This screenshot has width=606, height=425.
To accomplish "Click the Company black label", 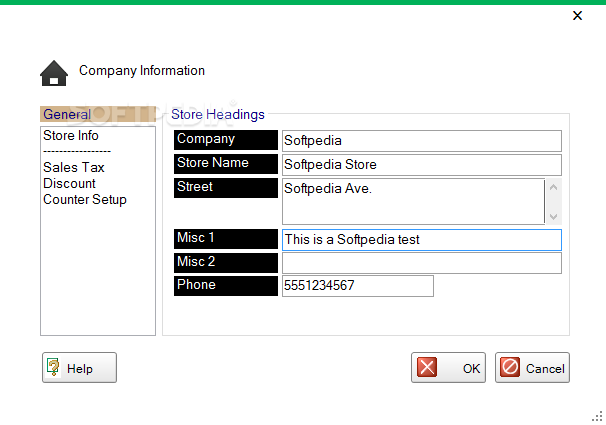I will (226, 140).
